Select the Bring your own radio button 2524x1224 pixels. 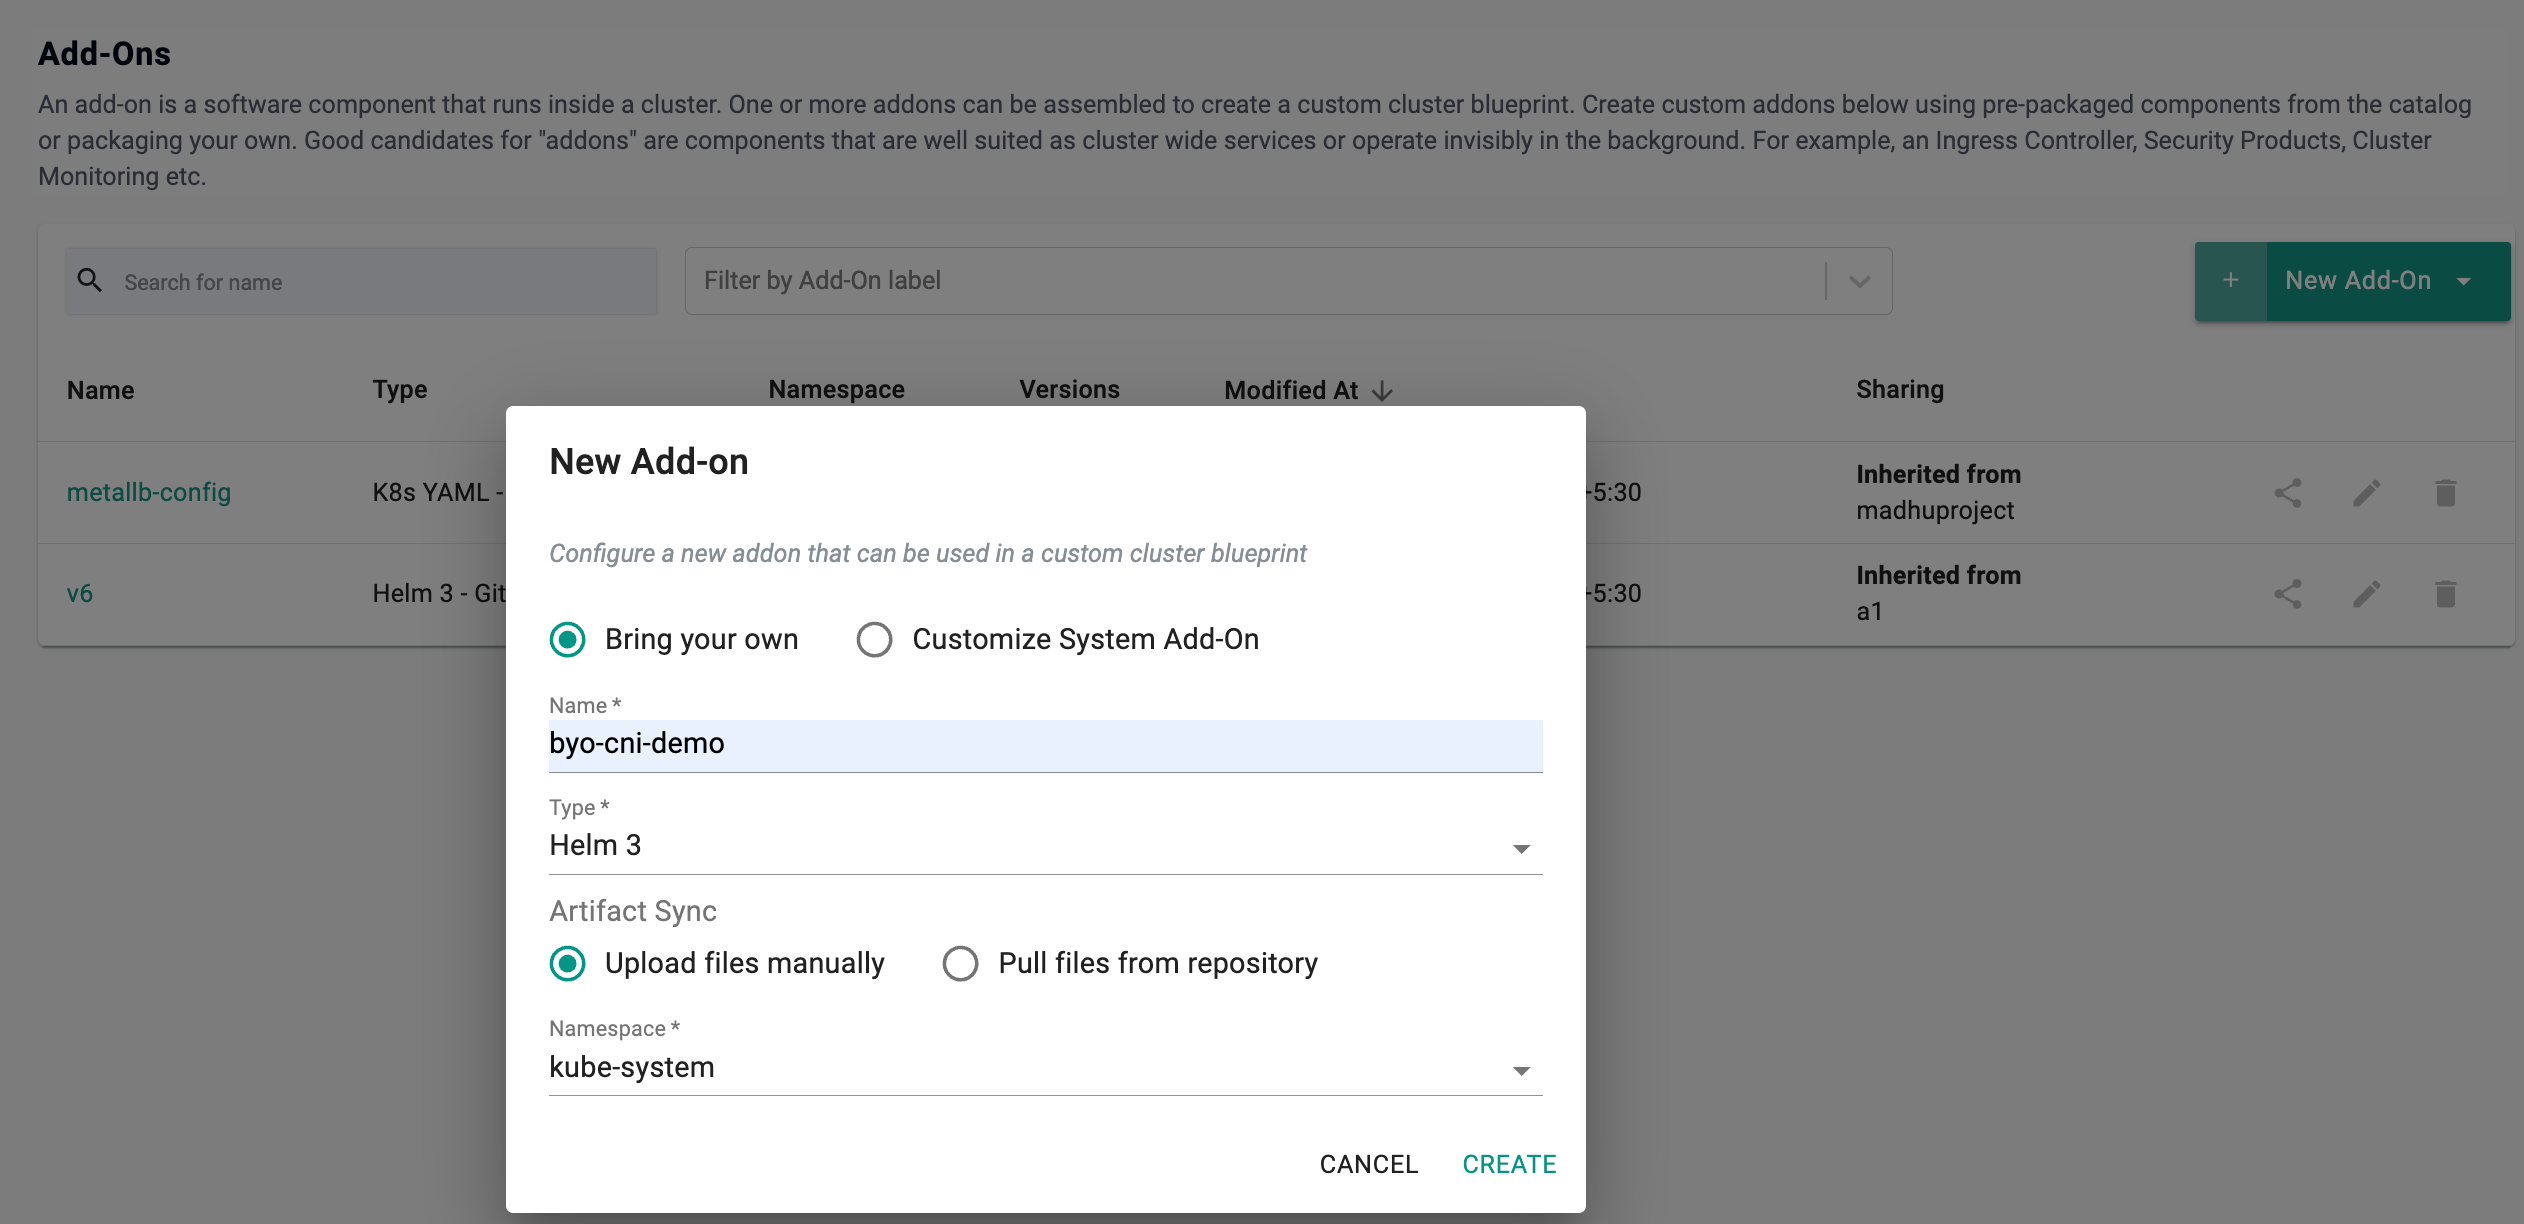click(568, 640)
